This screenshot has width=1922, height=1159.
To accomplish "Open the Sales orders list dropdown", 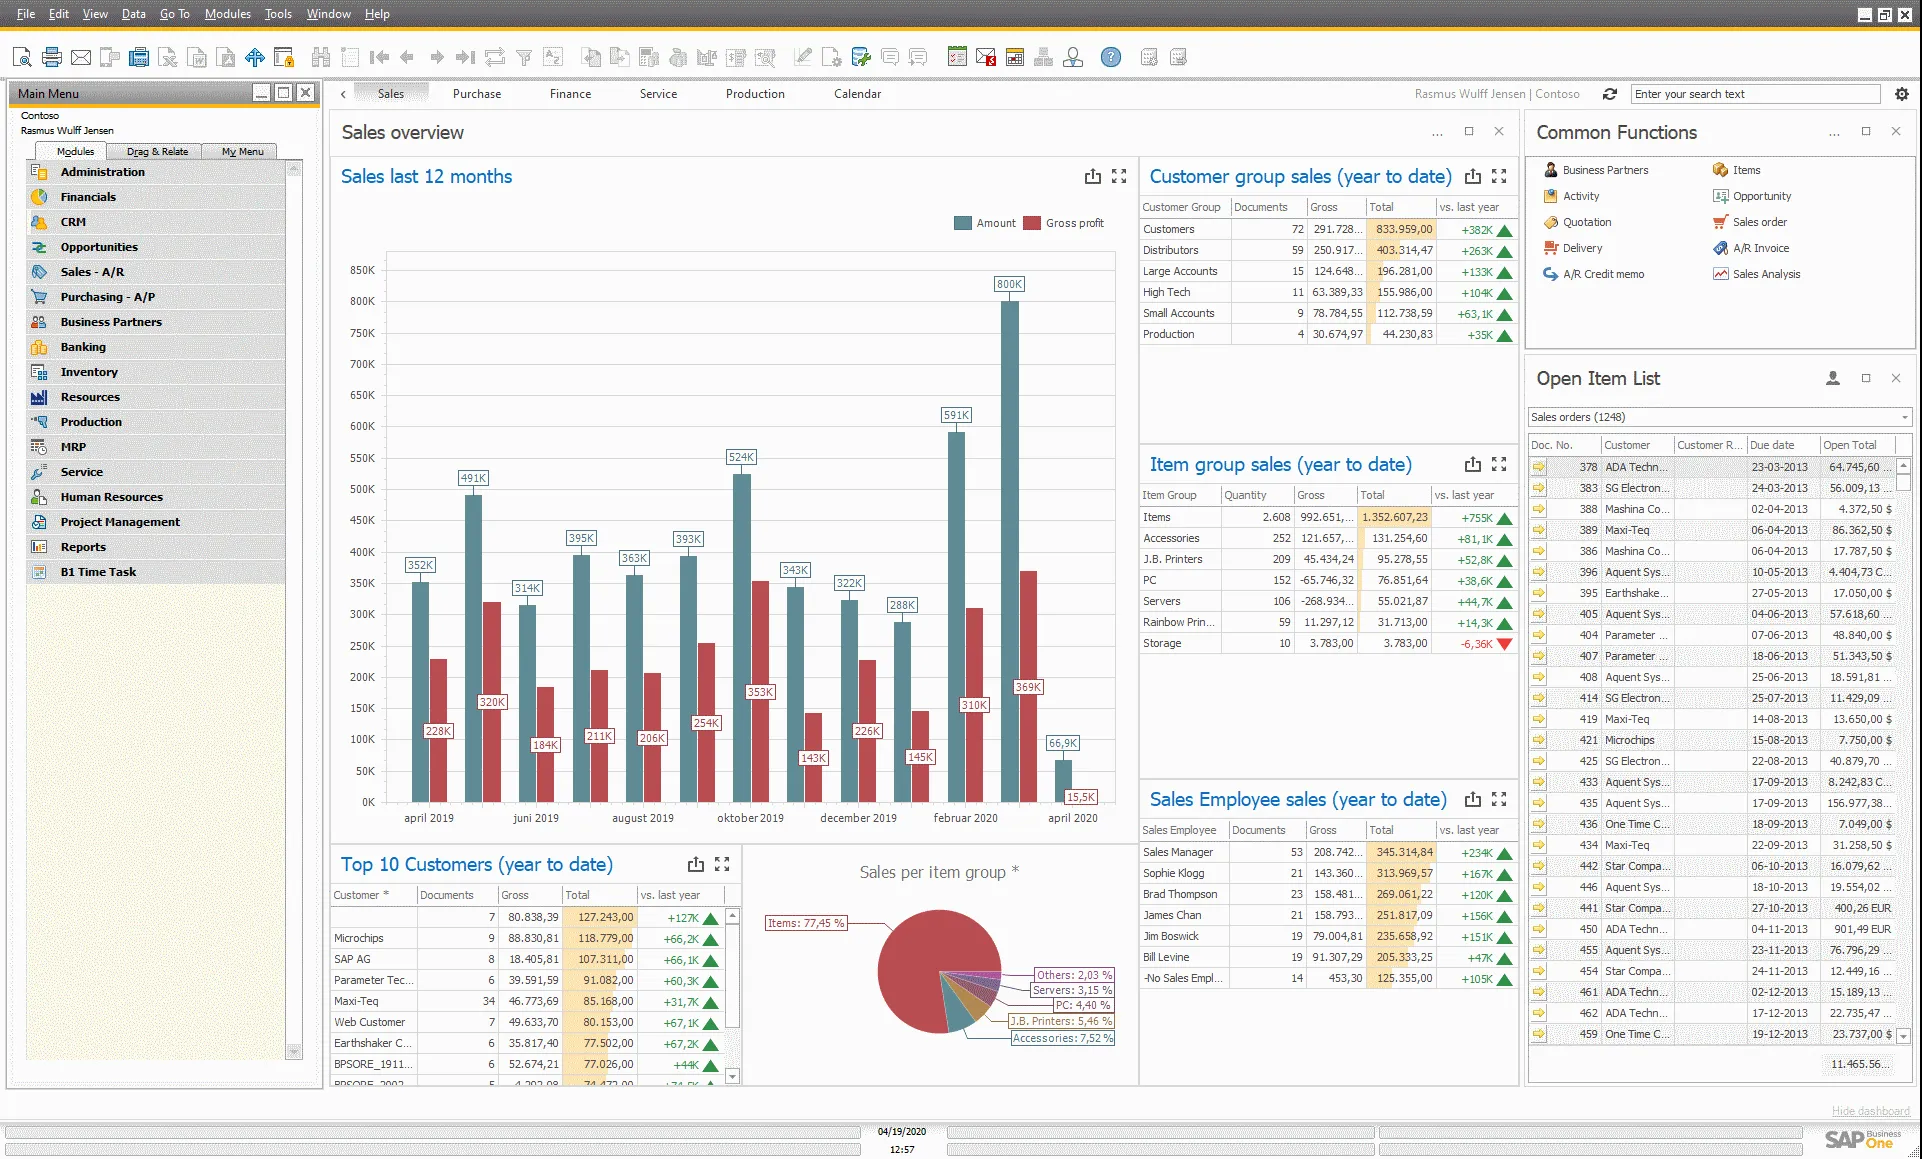I will 1902,417.
